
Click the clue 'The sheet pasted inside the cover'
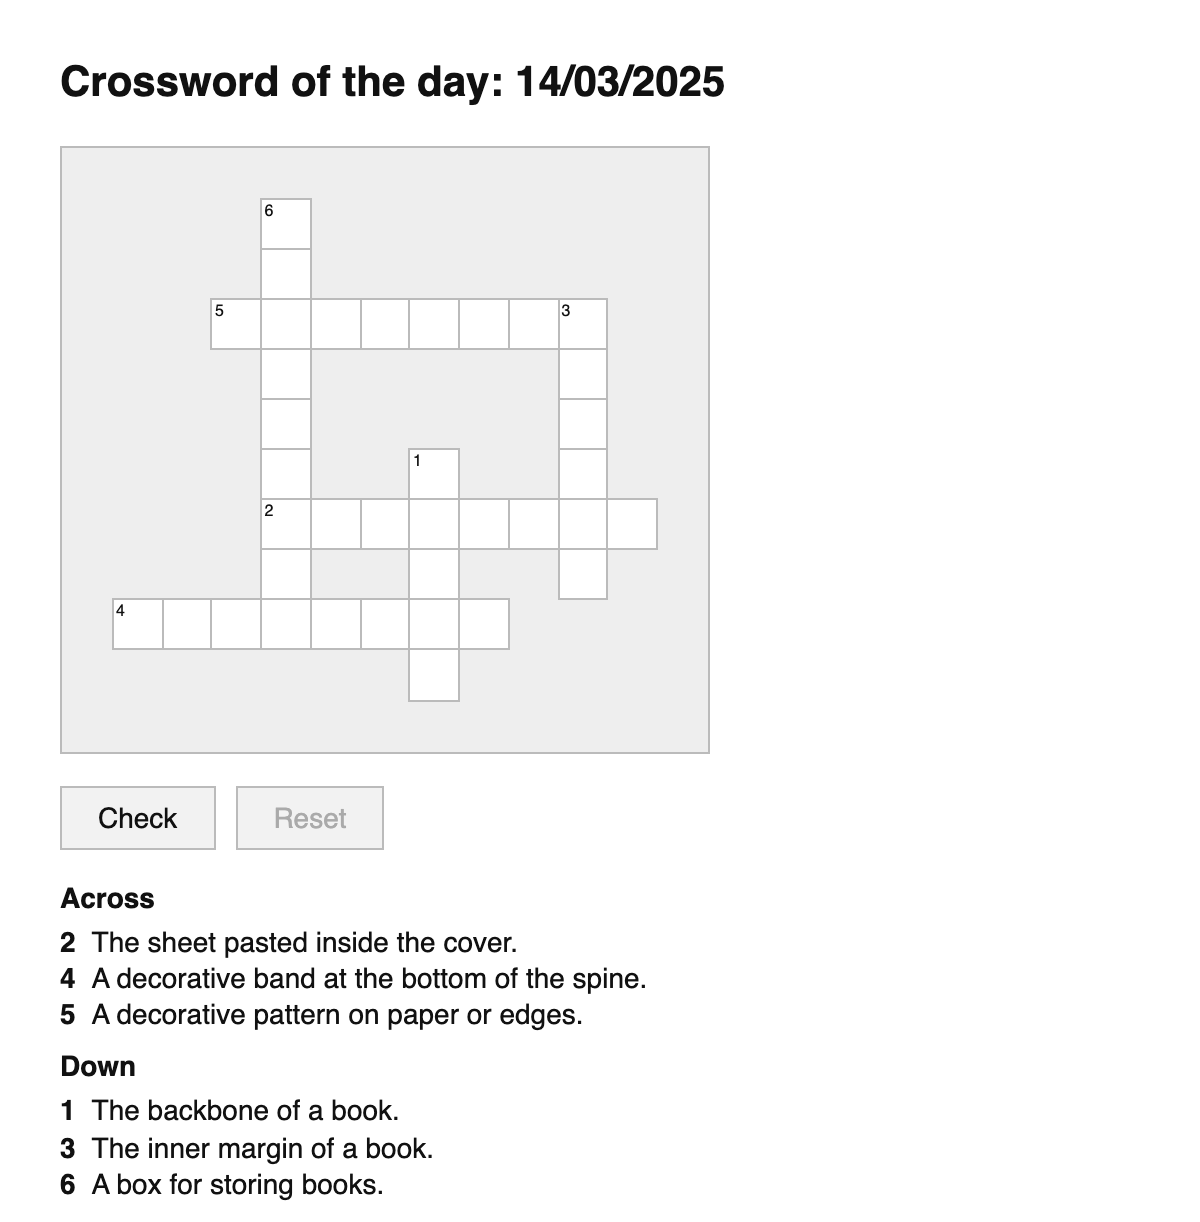pos(304,942)
